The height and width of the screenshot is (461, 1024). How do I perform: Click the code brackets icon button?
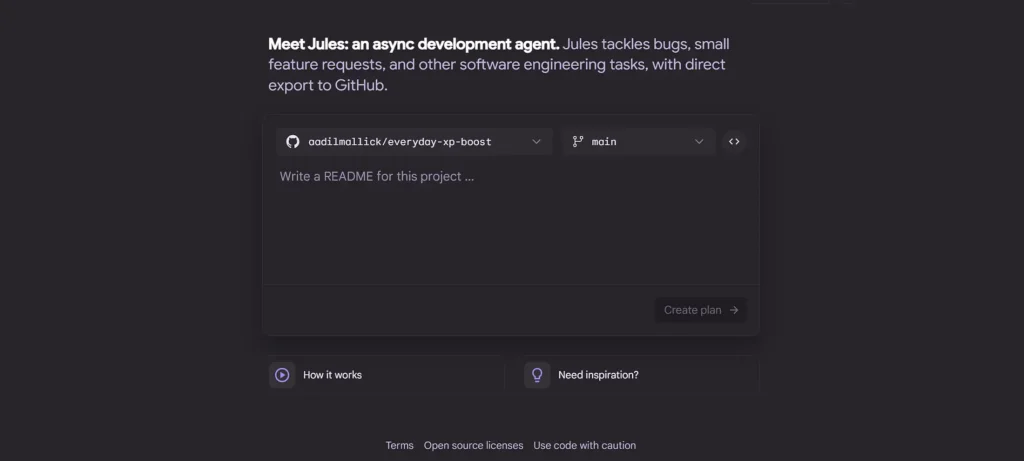coord(734,142)
